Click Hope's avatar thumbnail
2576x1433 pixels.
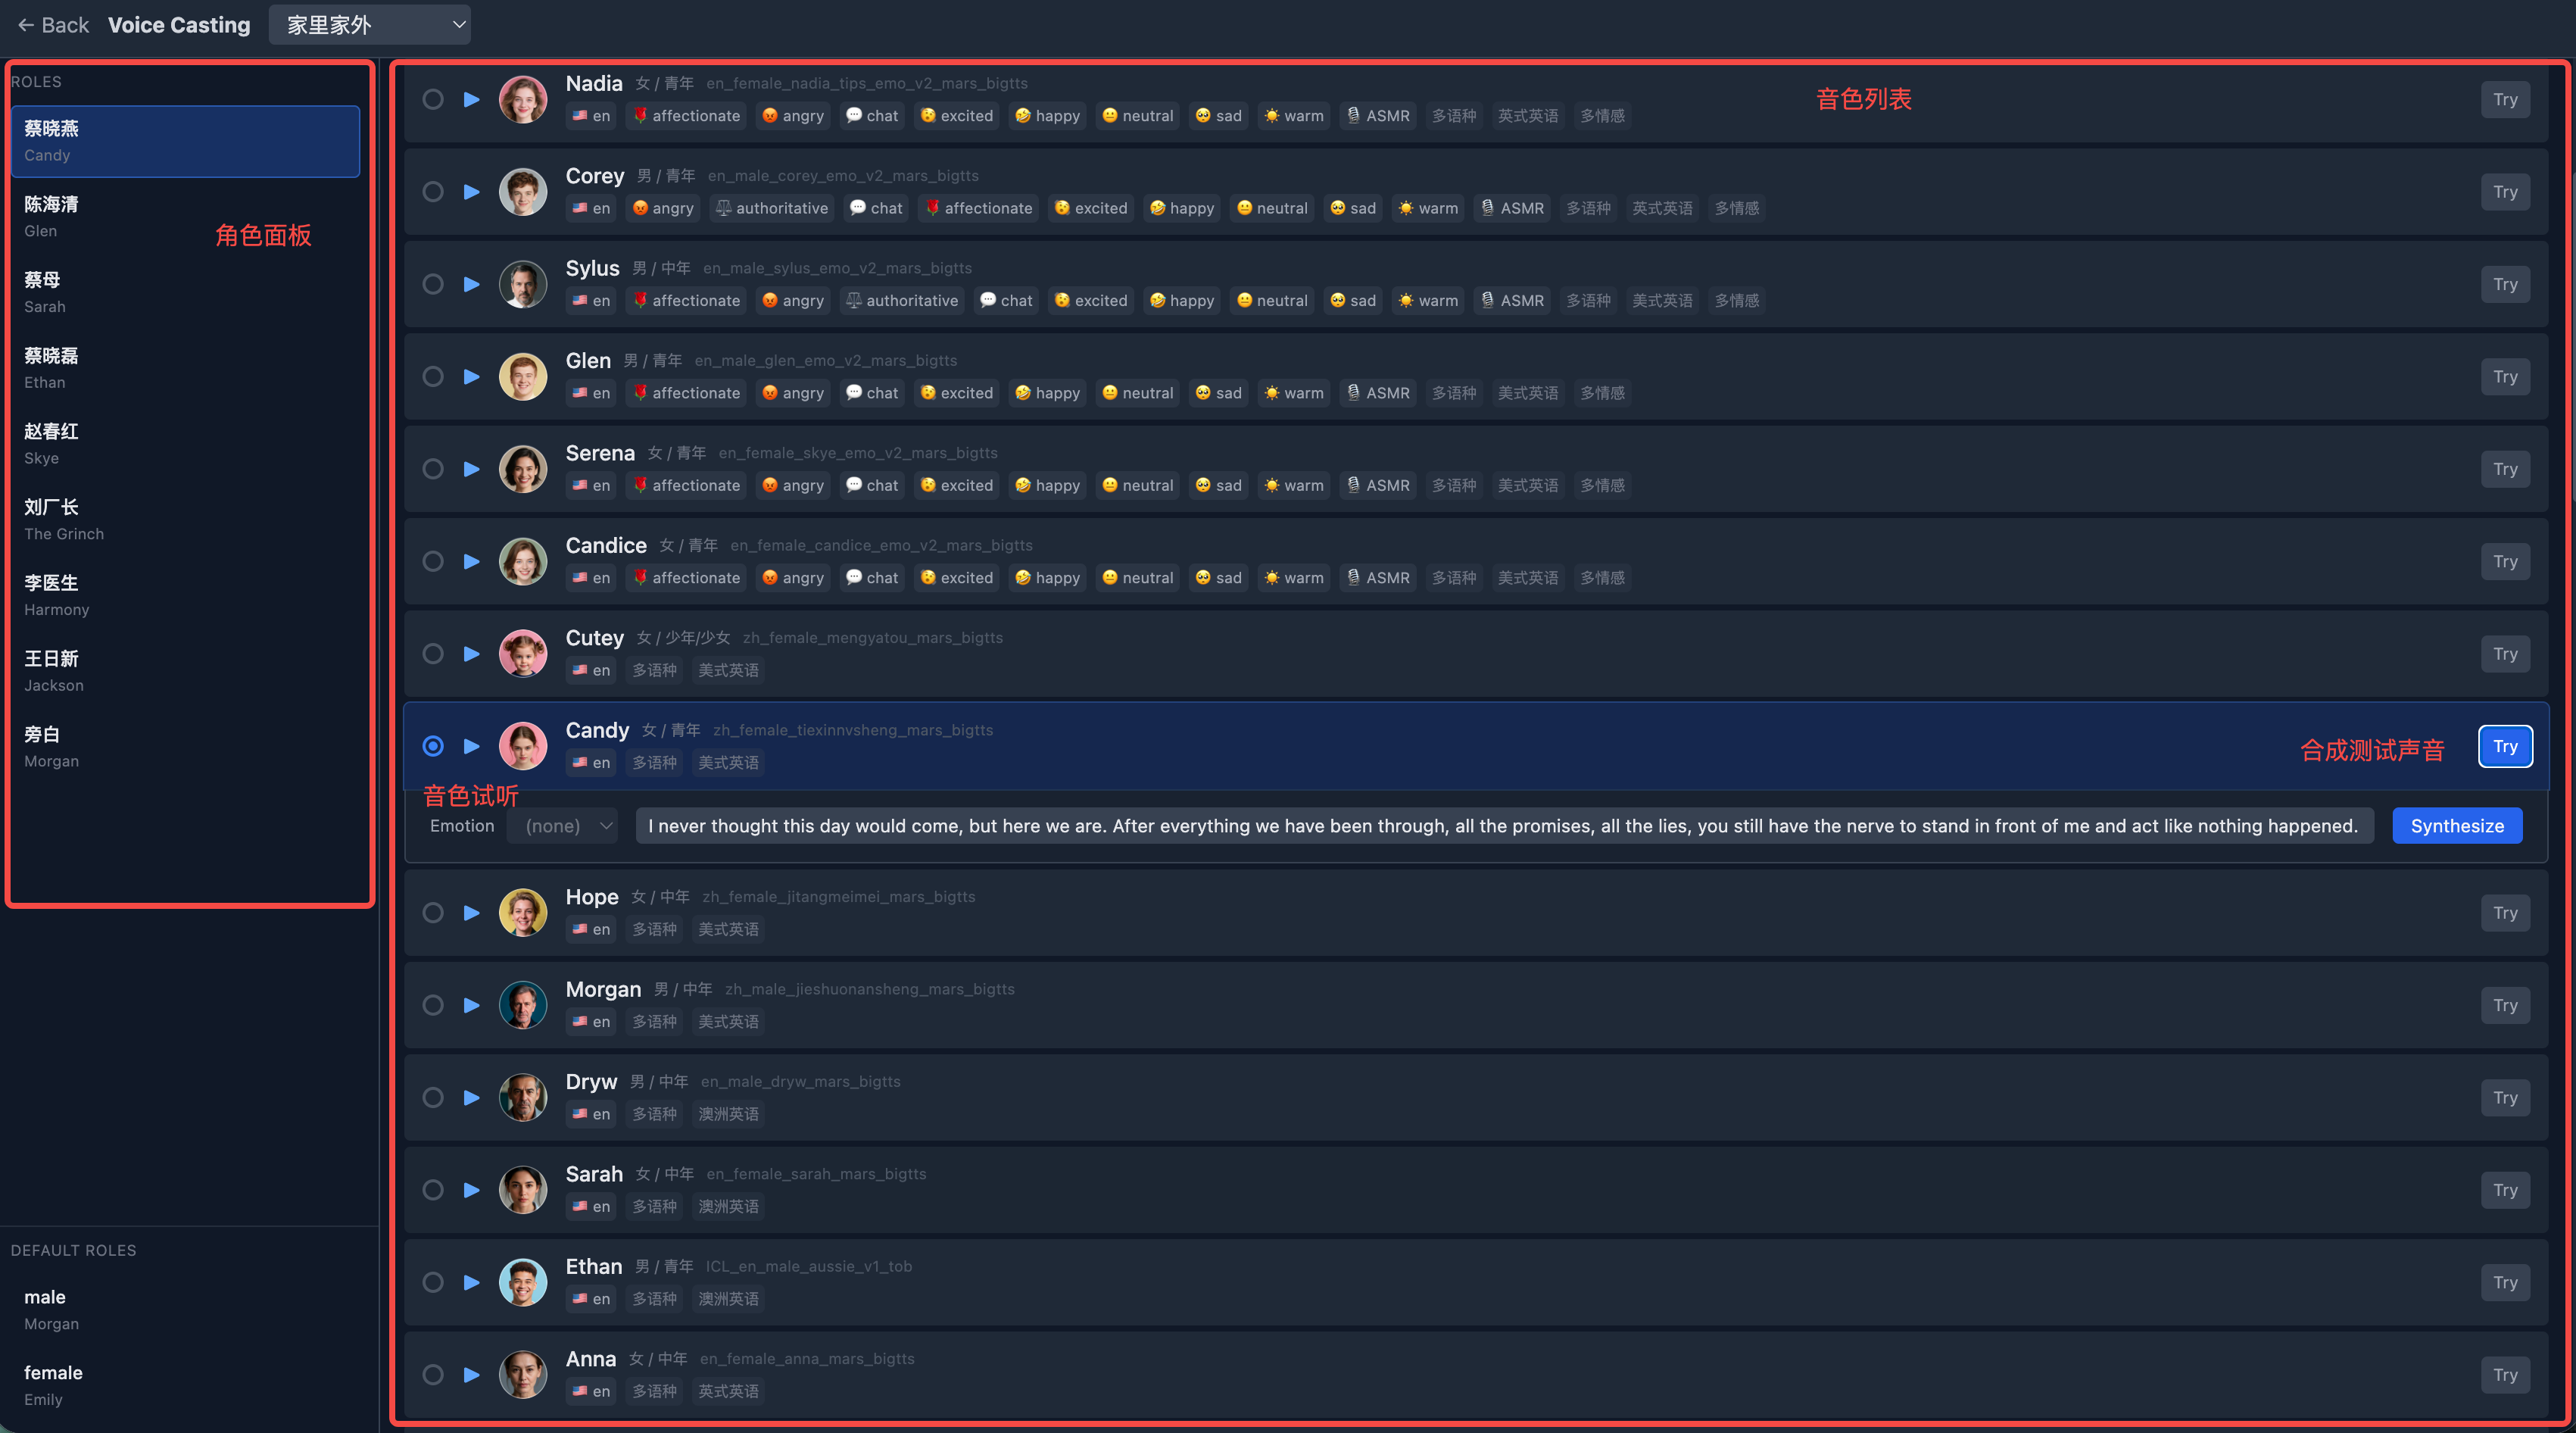click(x=523, y=912)
